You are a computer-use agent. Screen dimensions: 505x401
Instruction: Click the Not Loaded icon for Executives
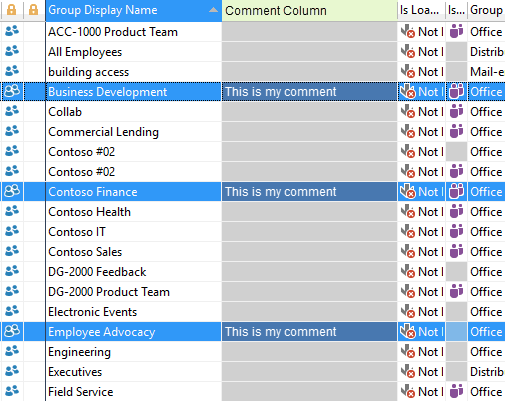click(408, 372)
